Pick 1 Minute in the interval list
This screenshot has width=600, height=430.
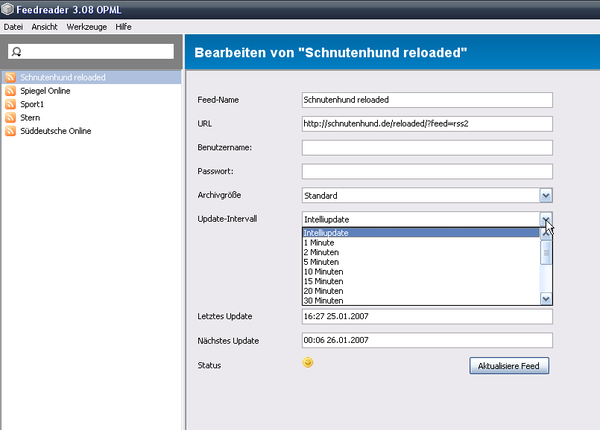[319, 243]
